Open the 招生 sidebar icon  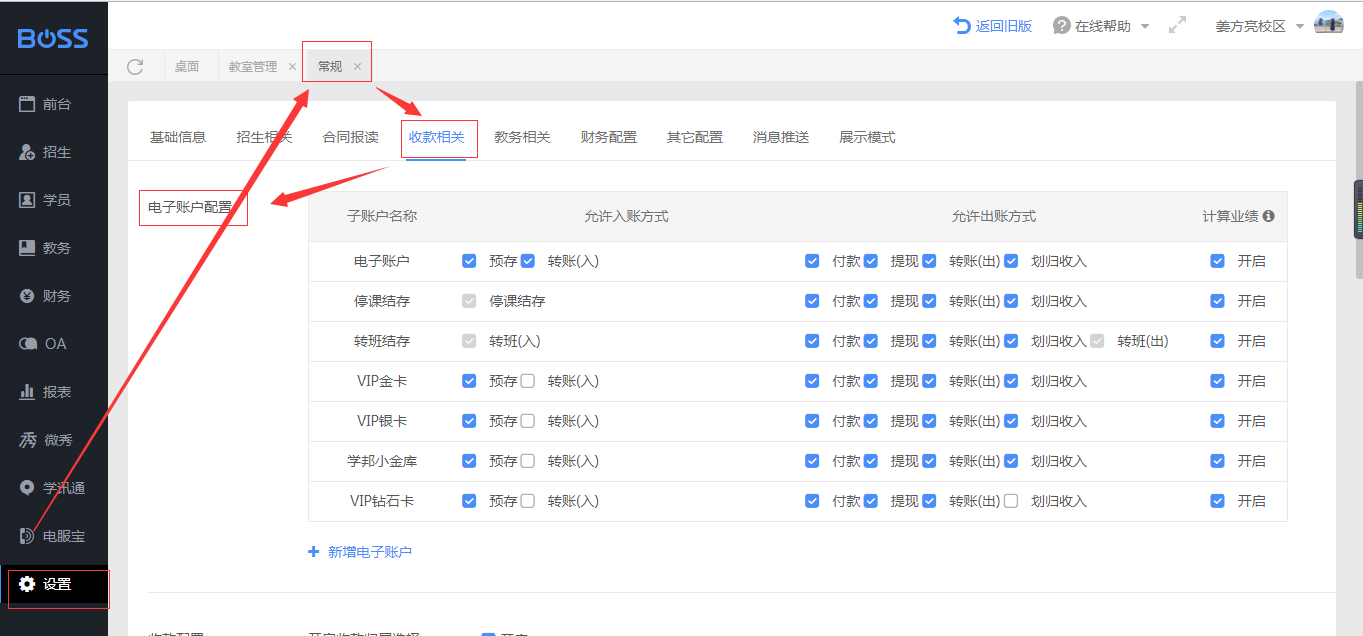click(27, 152)
